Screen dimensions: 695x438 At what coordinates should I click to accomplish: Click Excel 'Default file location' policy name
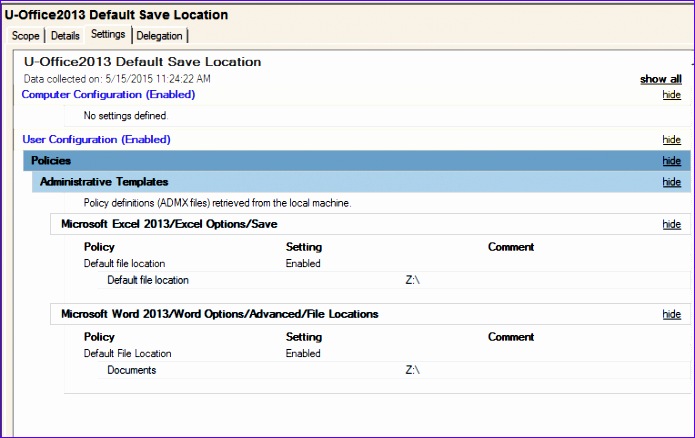pos(124,263)
